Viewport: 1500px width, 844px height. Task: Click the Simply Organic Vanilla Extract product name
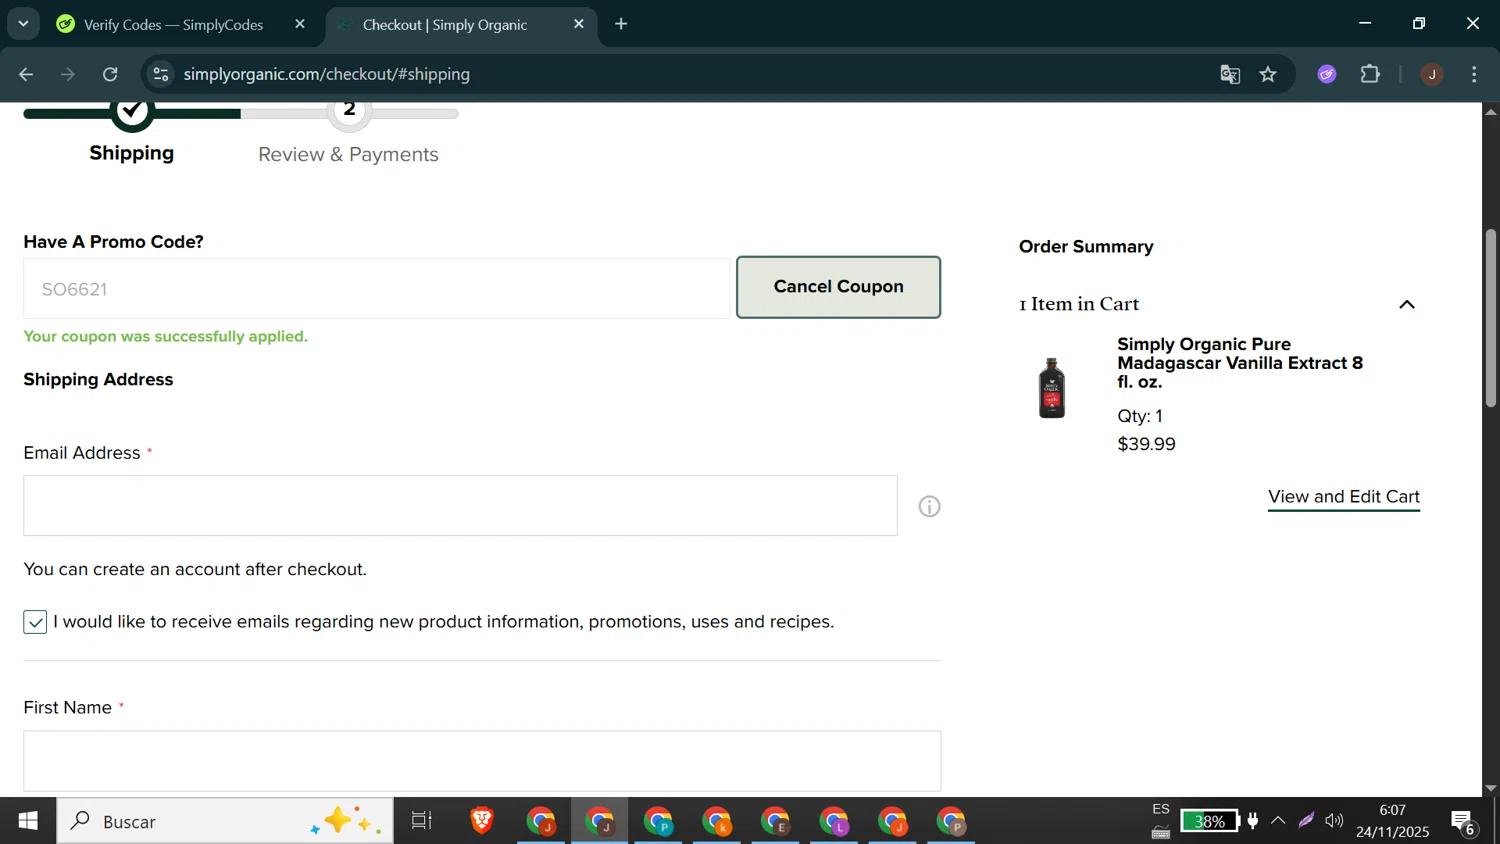point(1240,363)
